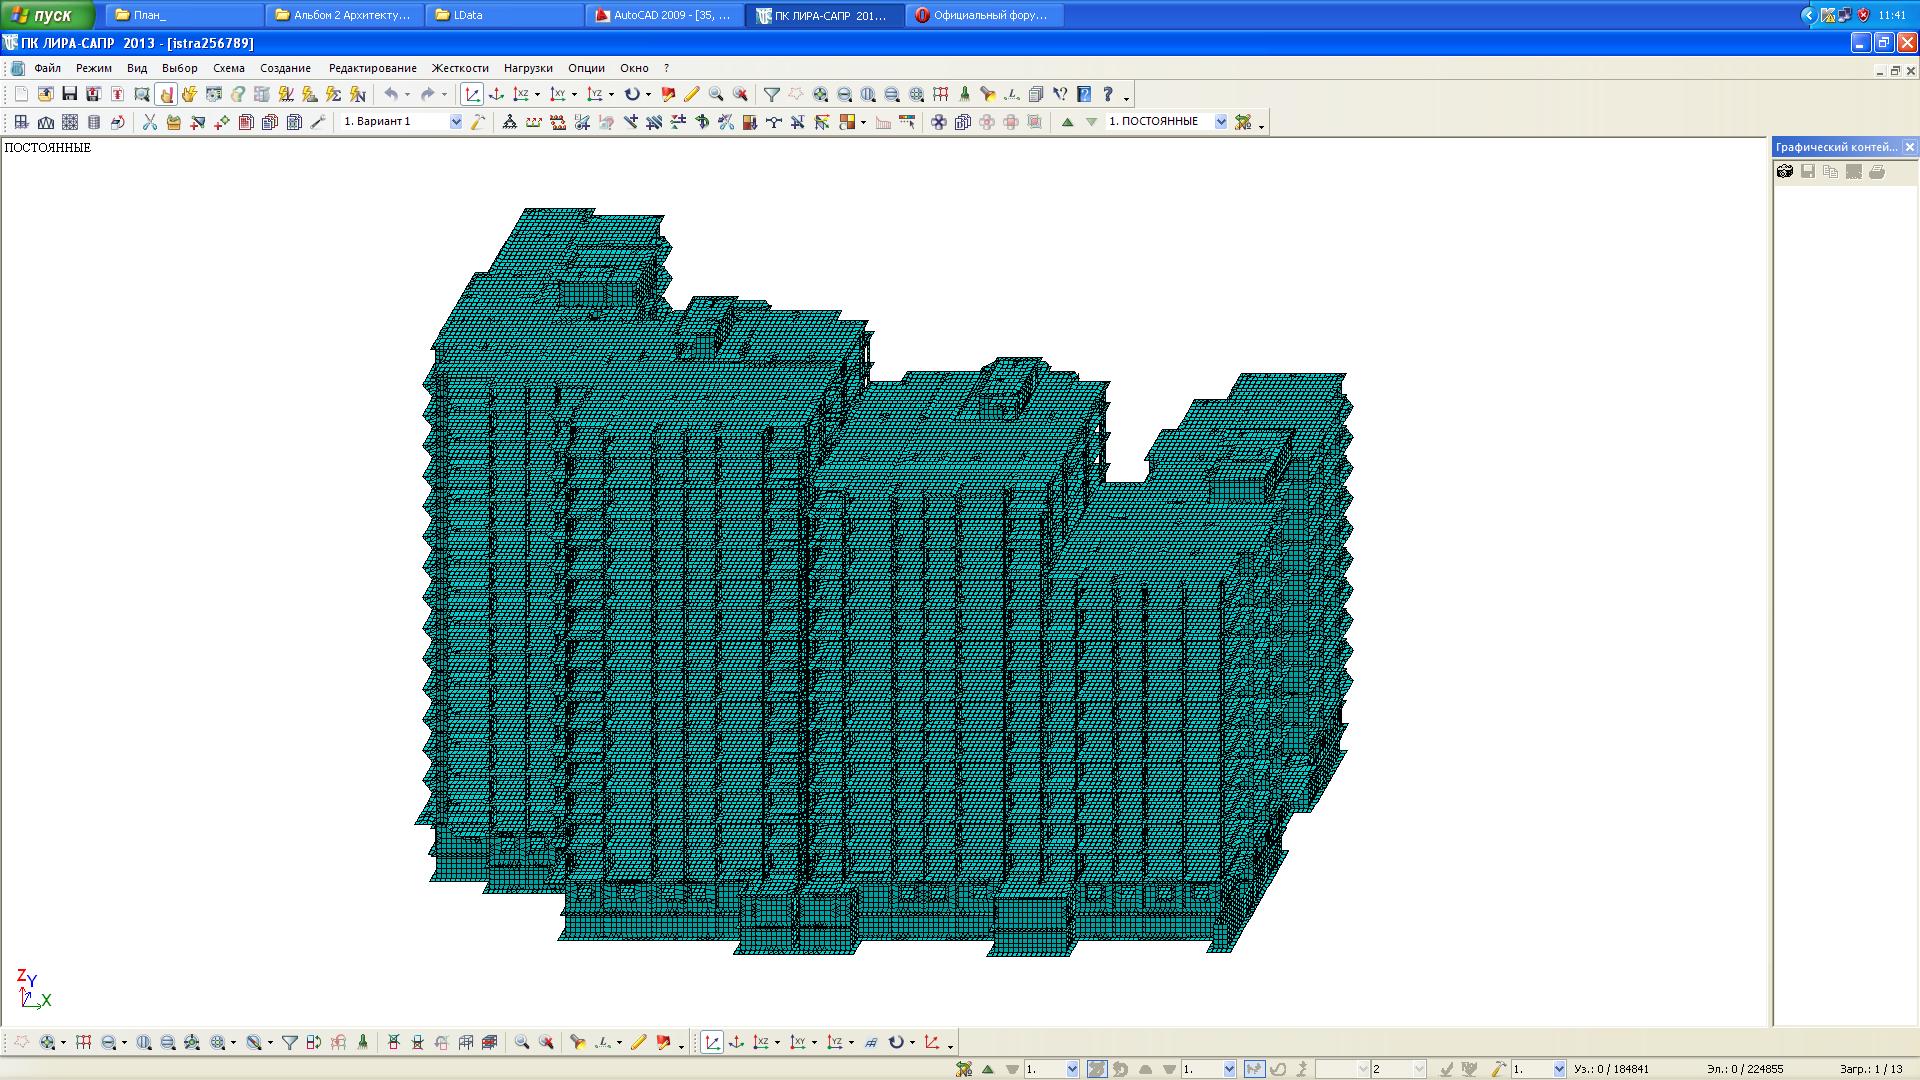Click the filter funnel icon in top toolbar
The height and width of the screenshot is (1080, 1920).
point(771,94)
